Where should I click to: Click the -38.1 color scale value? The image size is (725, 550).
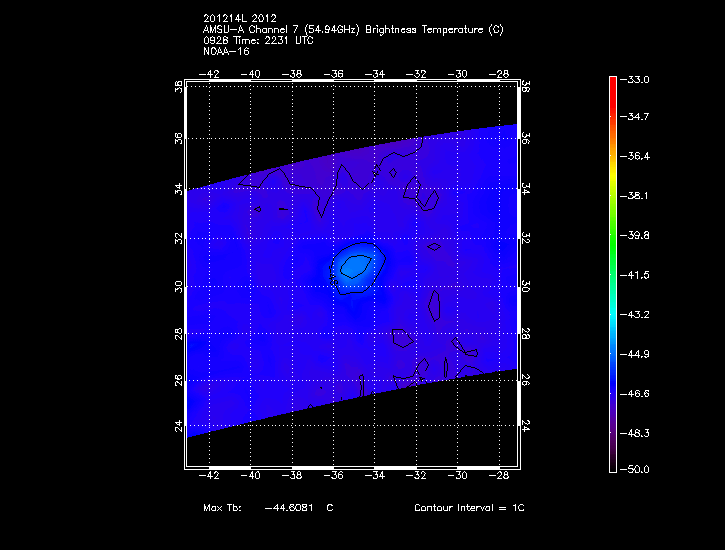point(636,197)
